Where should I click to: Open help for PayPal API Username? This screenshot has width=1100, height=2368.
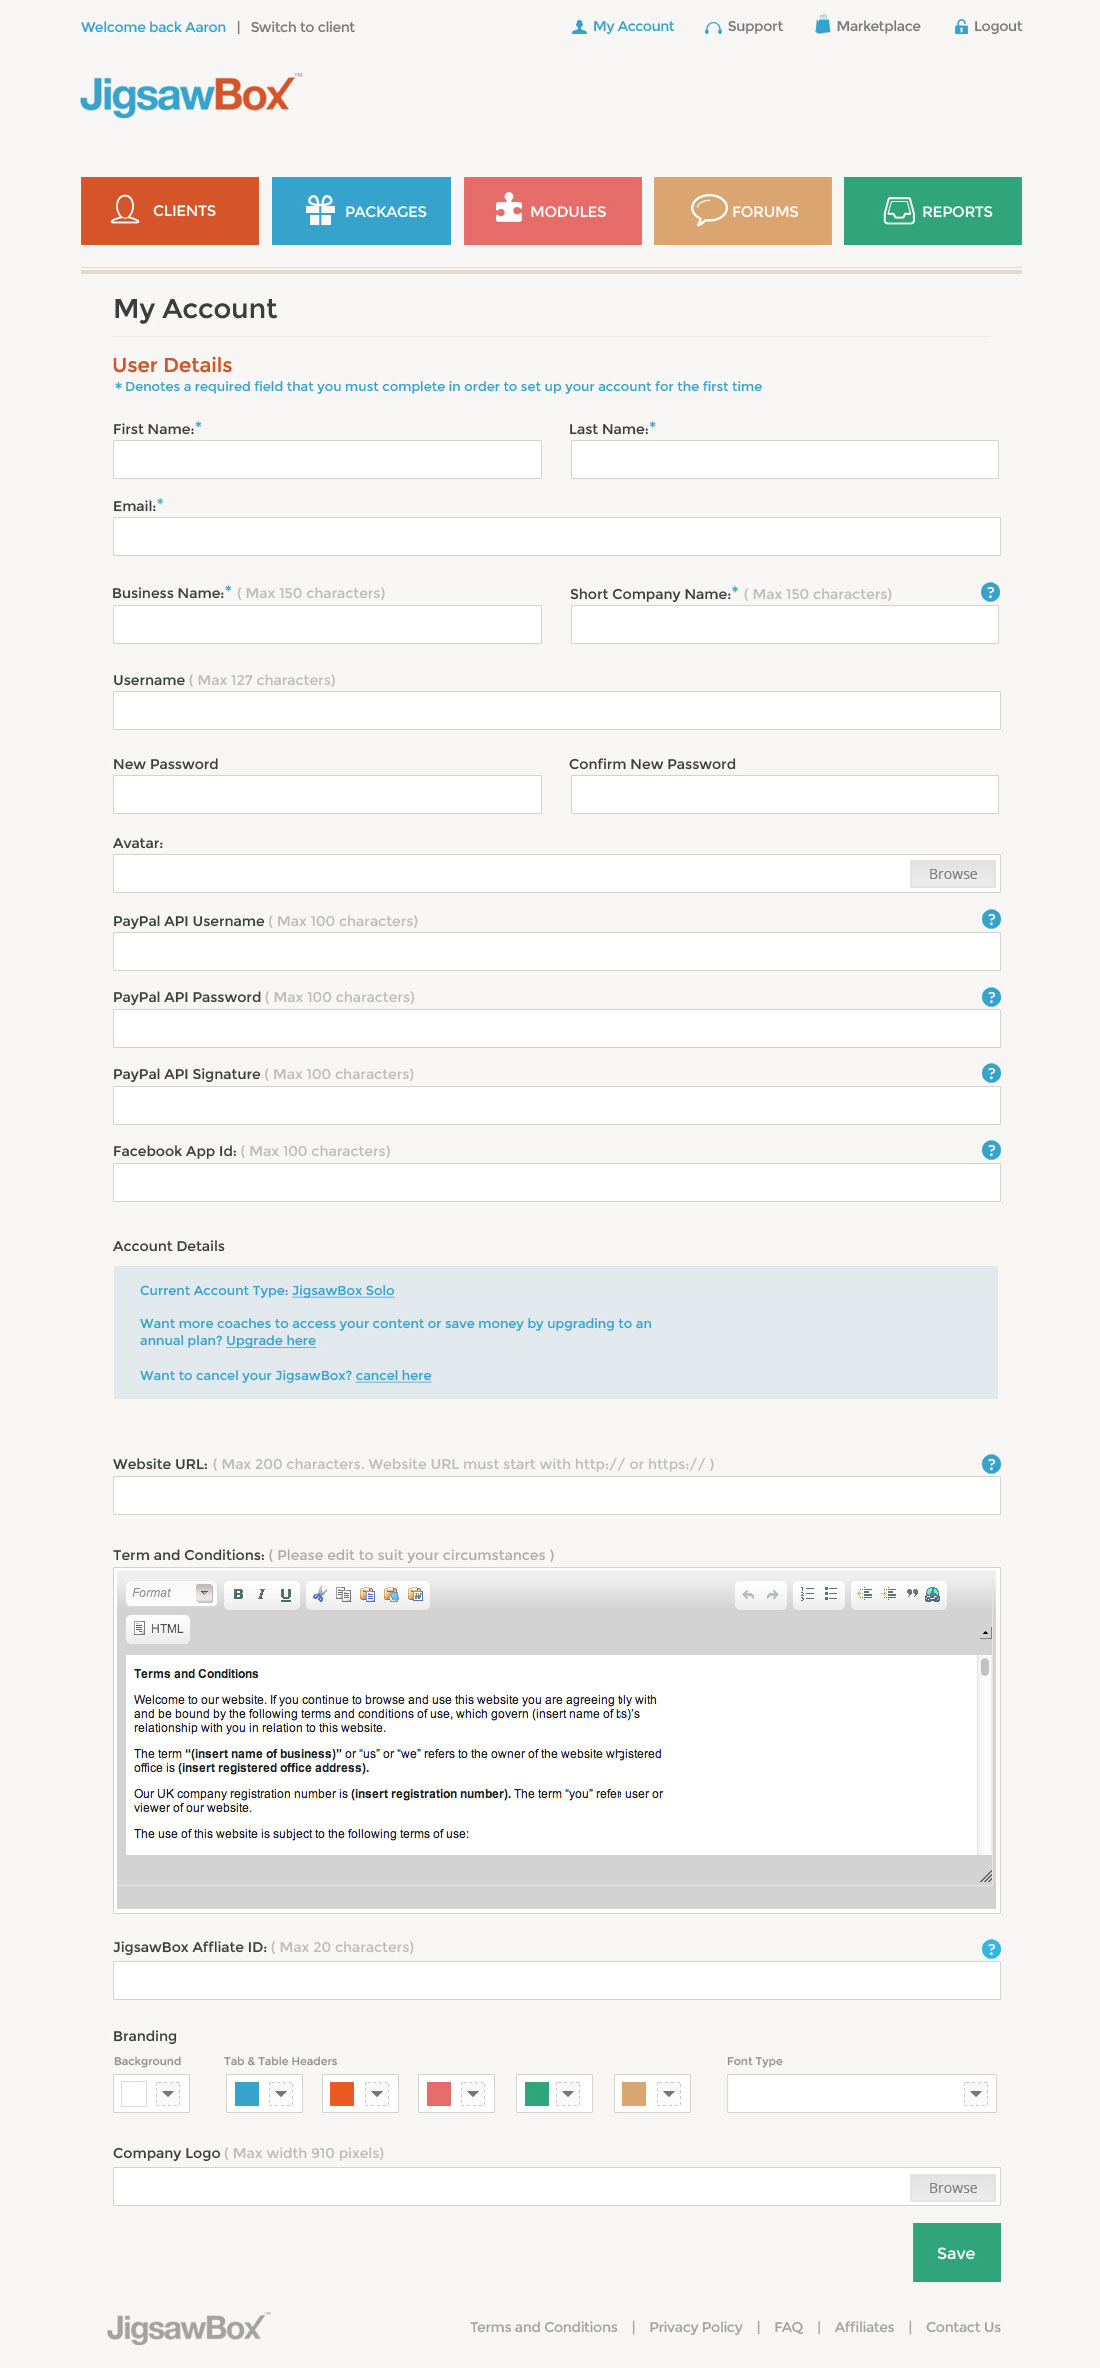[991, 919]
